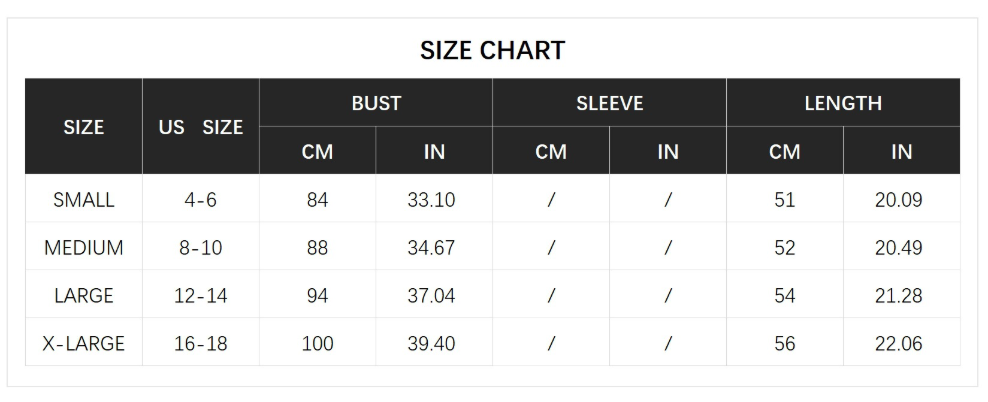The width and height of the screenshot is (988, 402).
Task: Click the IN subheader under LENGTH
Action: 901,152
